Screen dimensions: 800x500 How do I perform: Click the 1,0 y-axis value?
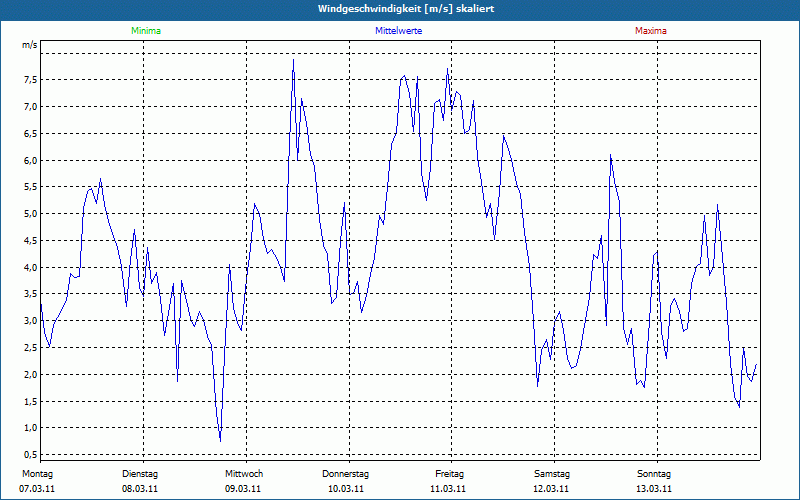point(30,428)
